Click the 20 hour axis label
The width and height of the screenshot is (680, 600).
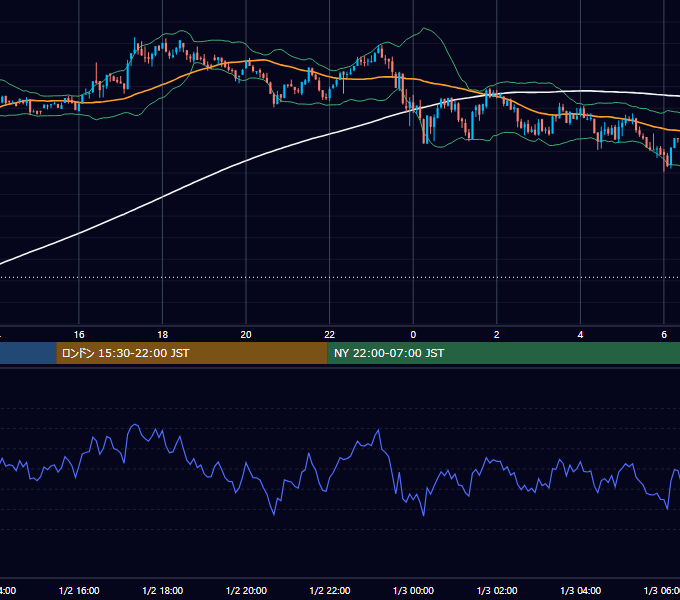[246, 335]
